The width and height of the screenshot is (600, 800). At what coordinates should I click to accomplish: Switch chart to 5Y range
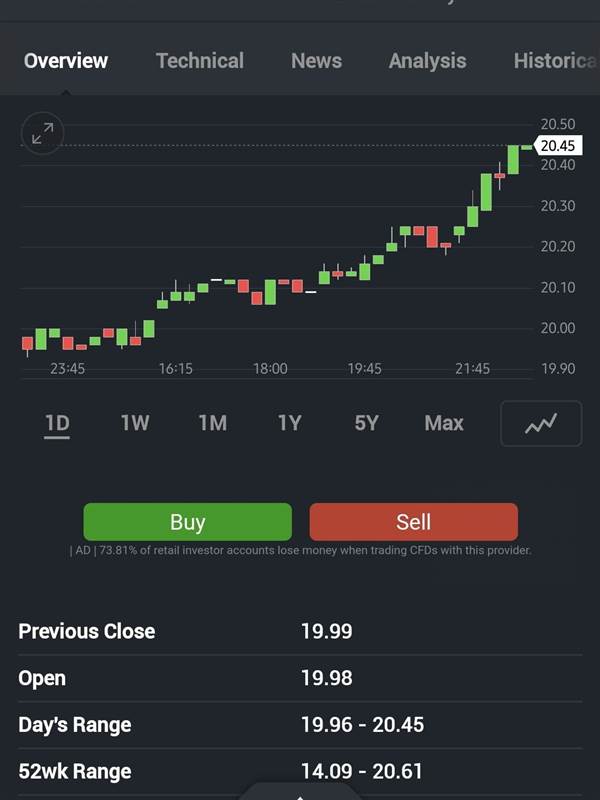[x=366, y=423]
